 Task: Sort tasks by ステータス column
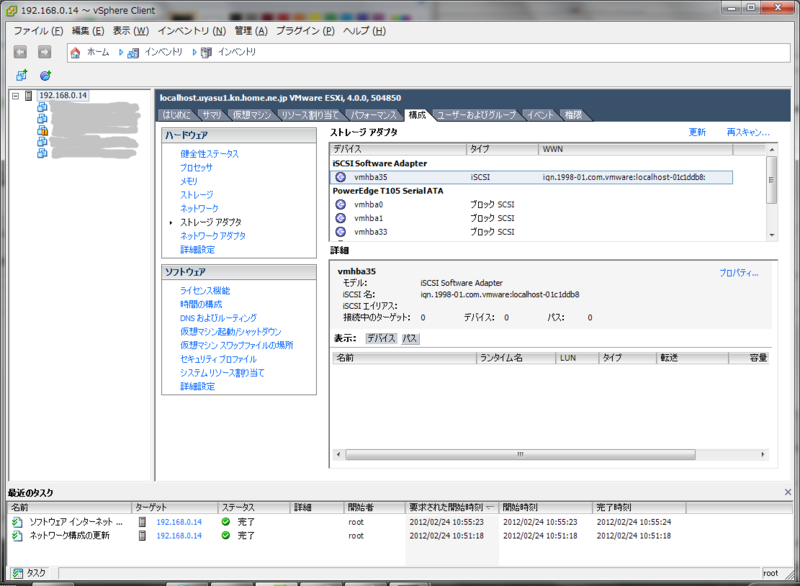pyautogui.click(x=254, y=507)
